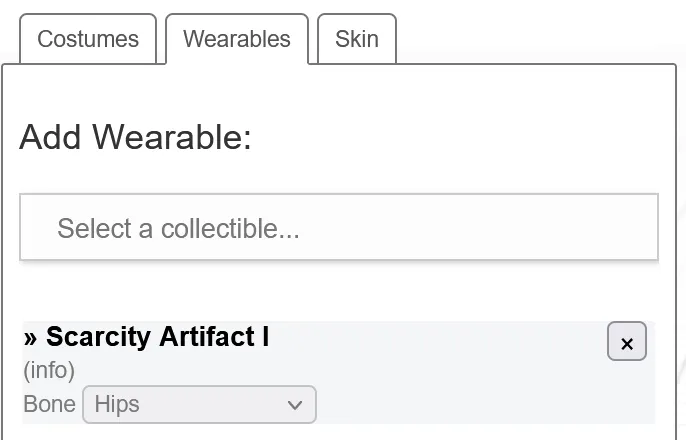Remove the Scarcity Artifact I wearable
686x440 pixels.
click(x=626, y=341)
